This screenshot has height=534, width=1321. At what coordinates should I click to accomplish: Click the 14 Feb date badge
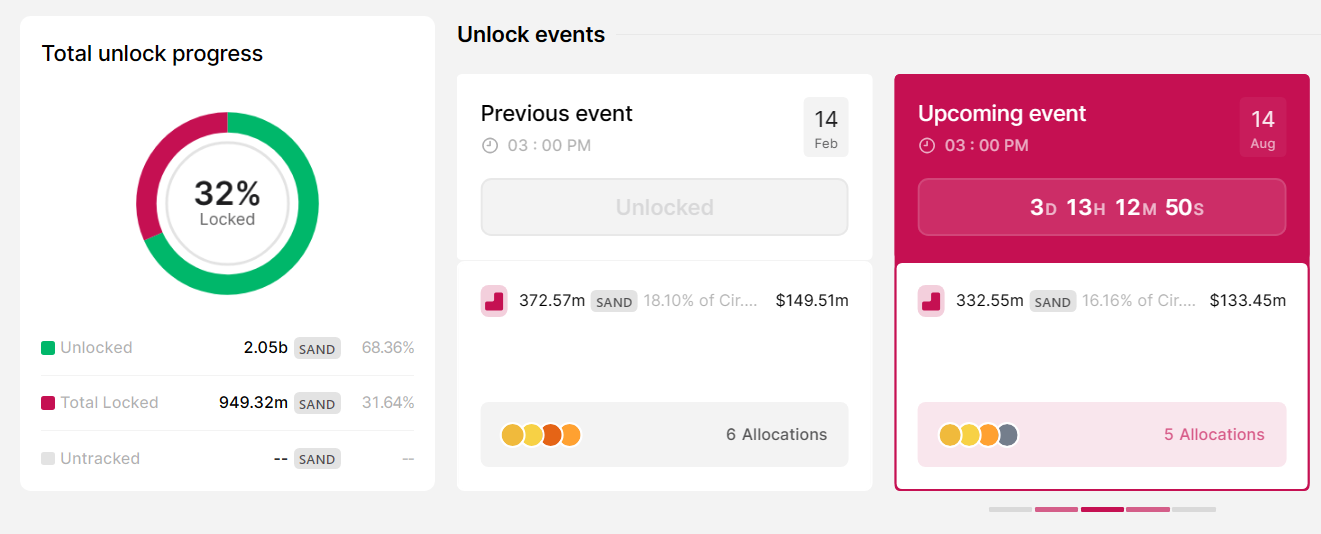826,127
